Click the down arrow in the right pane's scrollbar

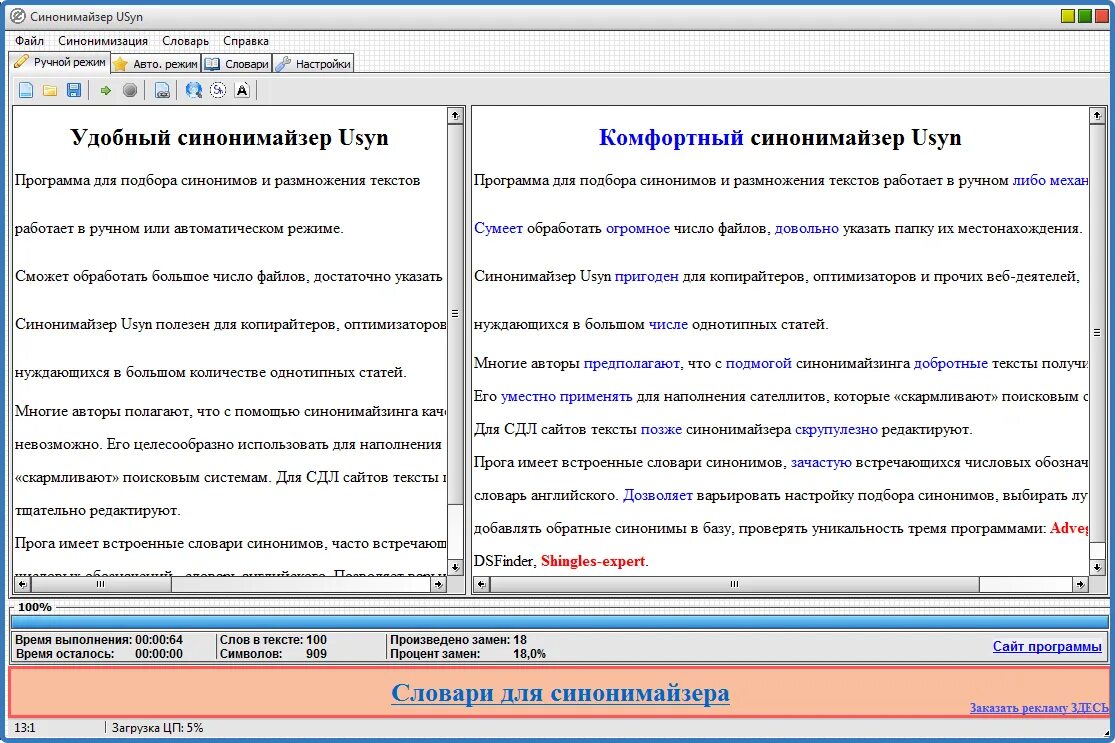point(1097,567)
